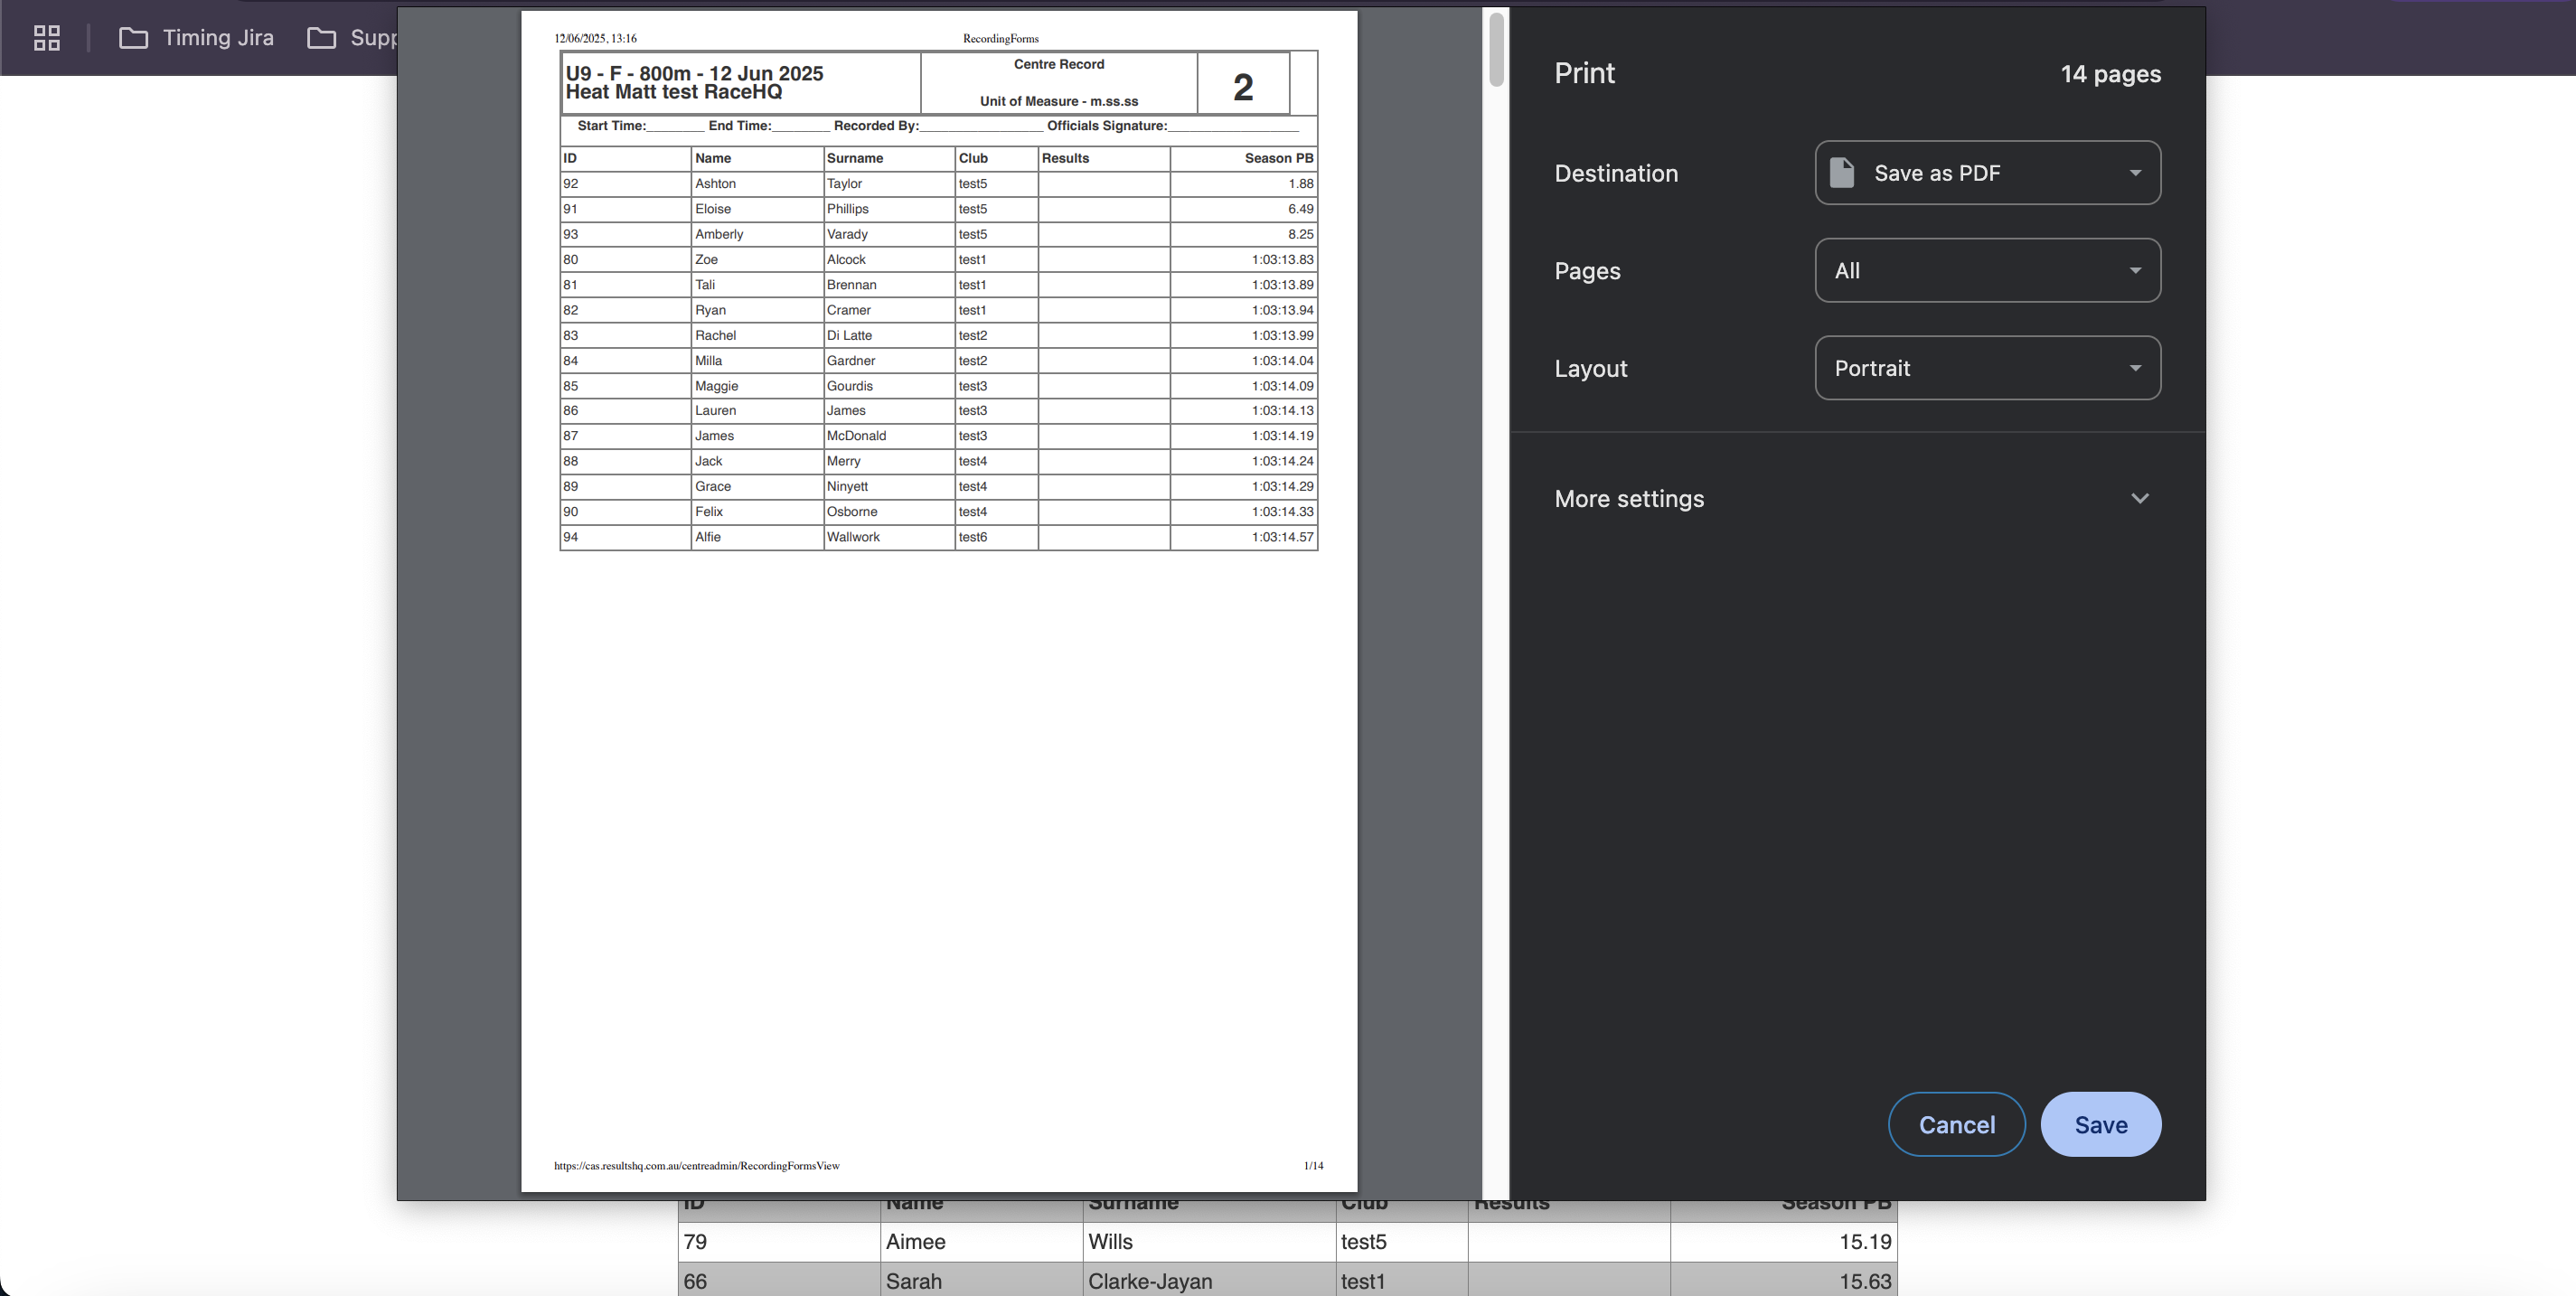Click the name 'Ashton' in preview table
The width and height of the screenshot is (2576, 1296).
point(715,184)
